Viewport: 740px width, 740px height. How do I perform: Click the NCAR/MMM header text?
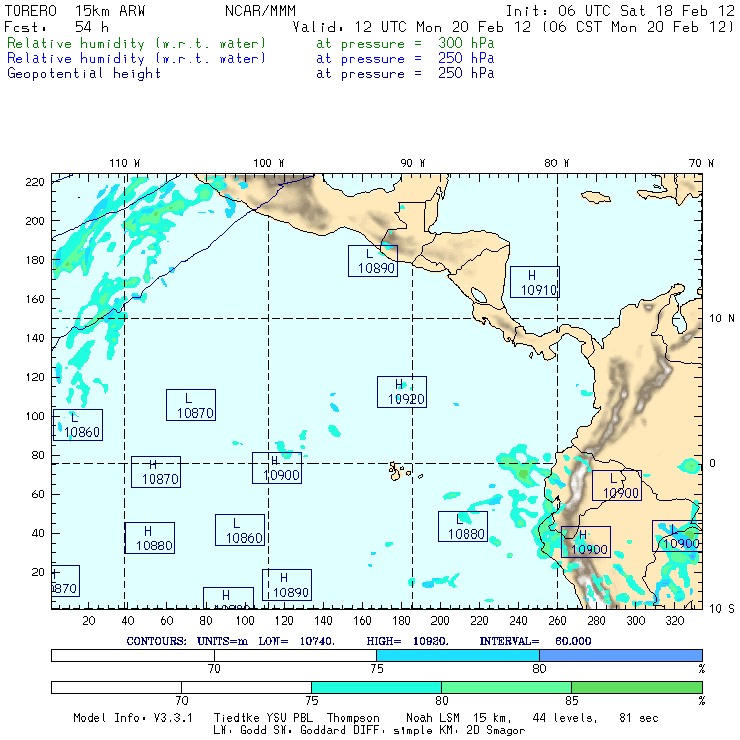(260, 10)
